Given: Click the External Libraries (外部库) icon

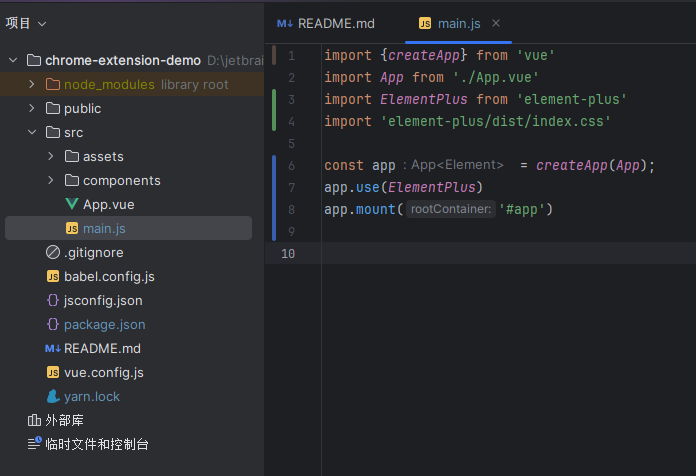Looking at the screenshot, I should [x=34, y=420].
